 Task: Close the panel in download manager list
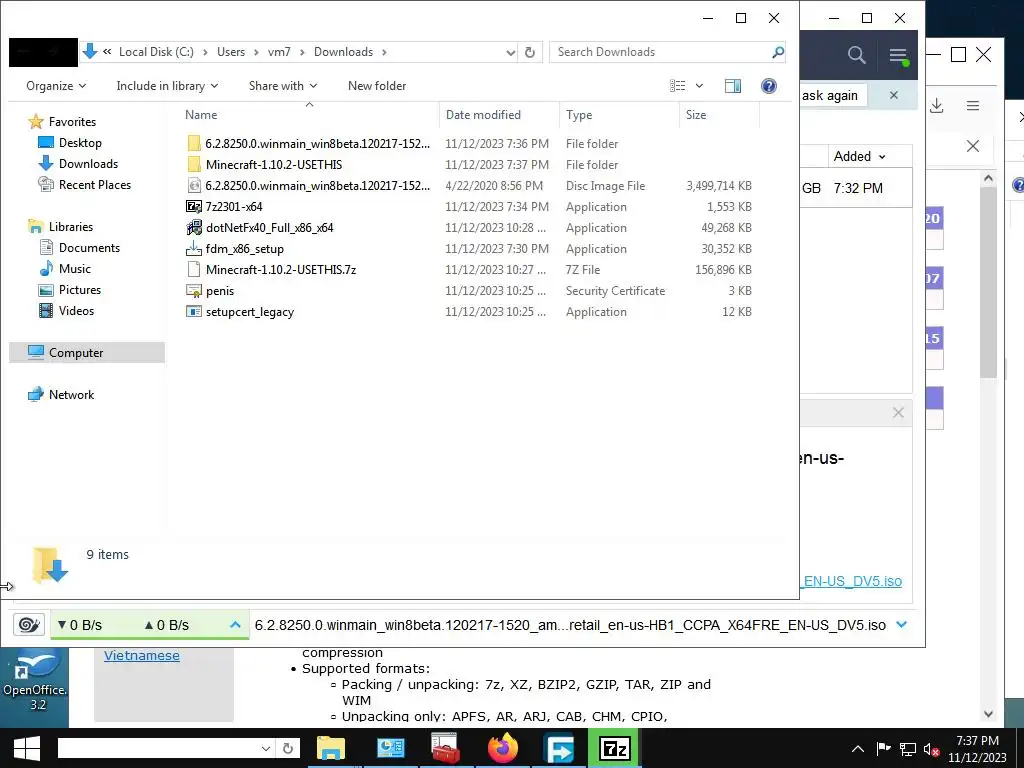tap(899, 413)
